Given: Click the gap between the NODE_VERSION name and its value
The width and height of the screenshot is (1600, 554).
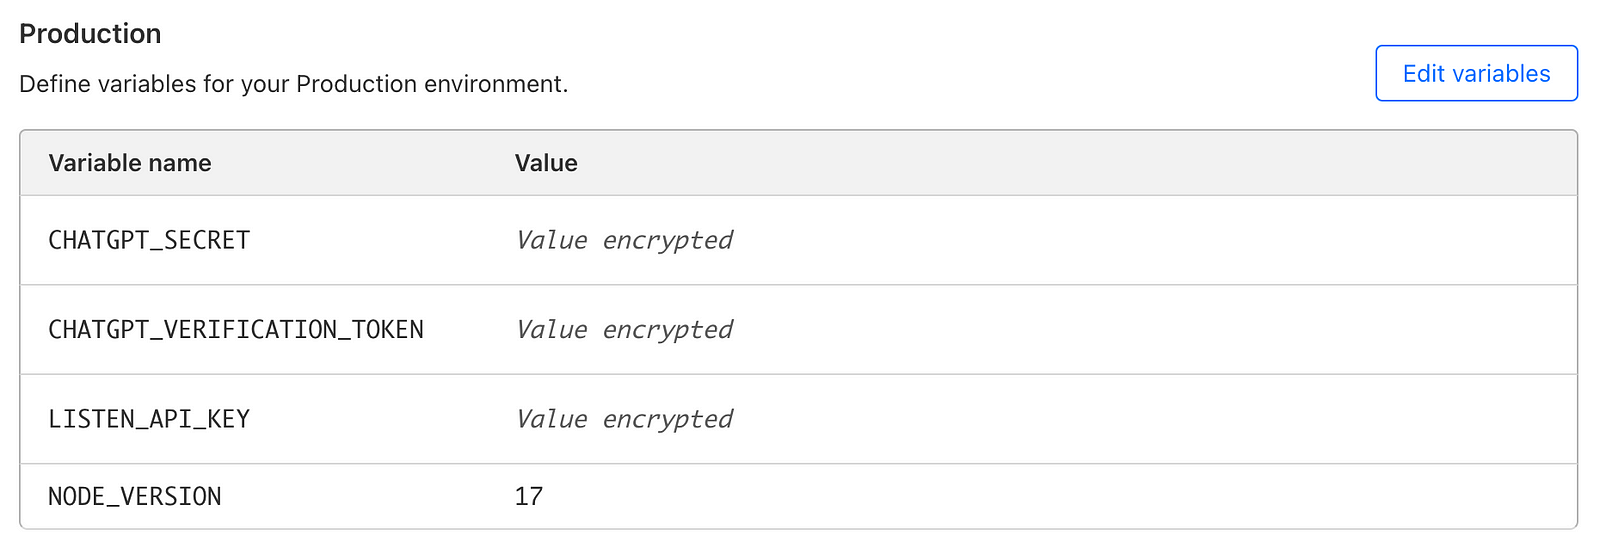Looking at the screenshot, I should point(368,496).
